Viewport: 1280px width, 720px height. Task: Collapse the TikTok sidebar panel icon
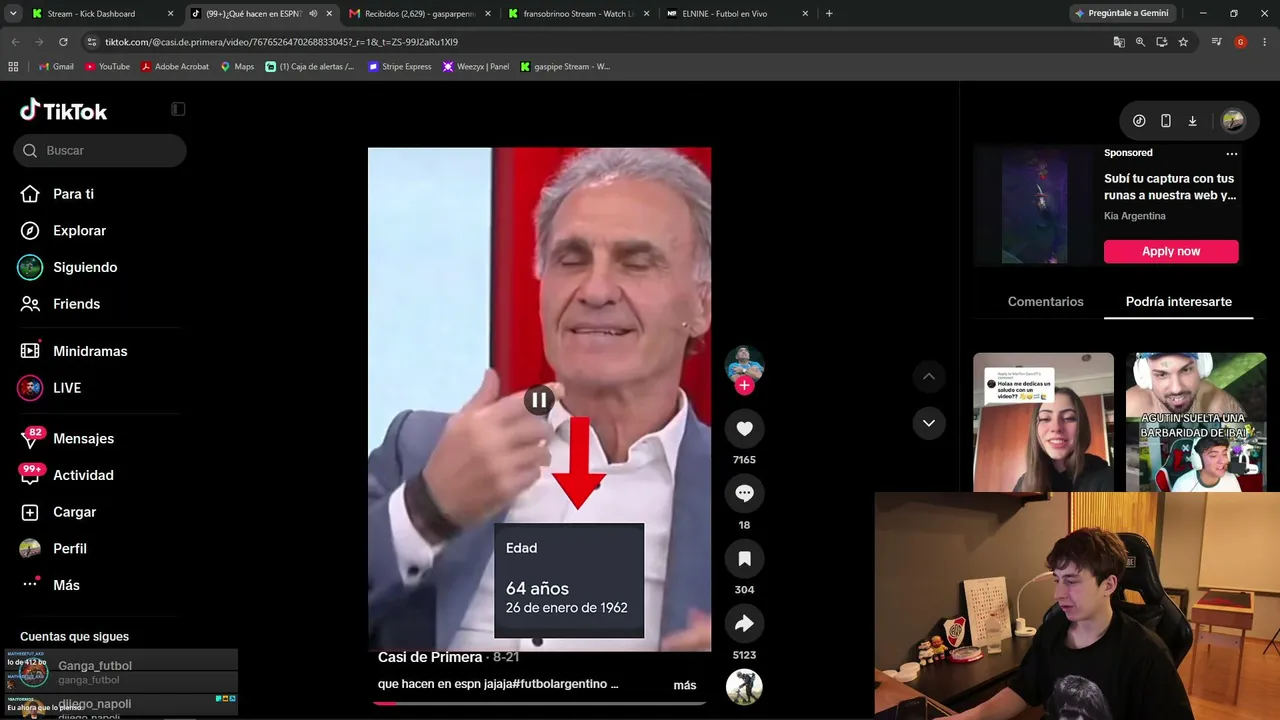[x=178, y=109]
